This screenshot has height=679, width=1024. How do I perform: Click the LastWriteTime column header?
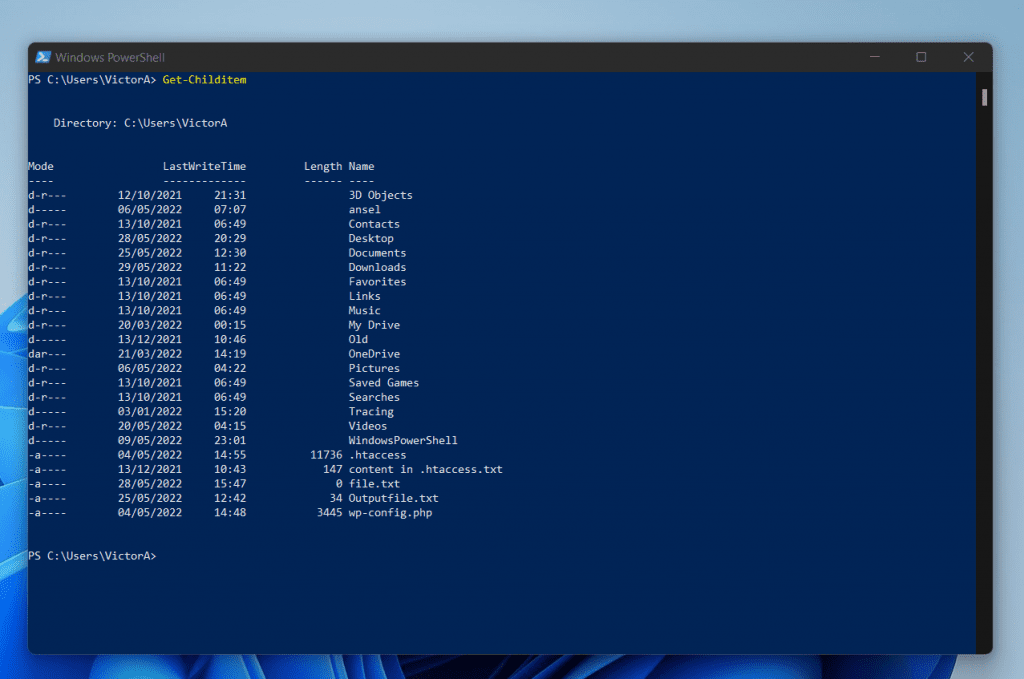[x=204, y=166]
